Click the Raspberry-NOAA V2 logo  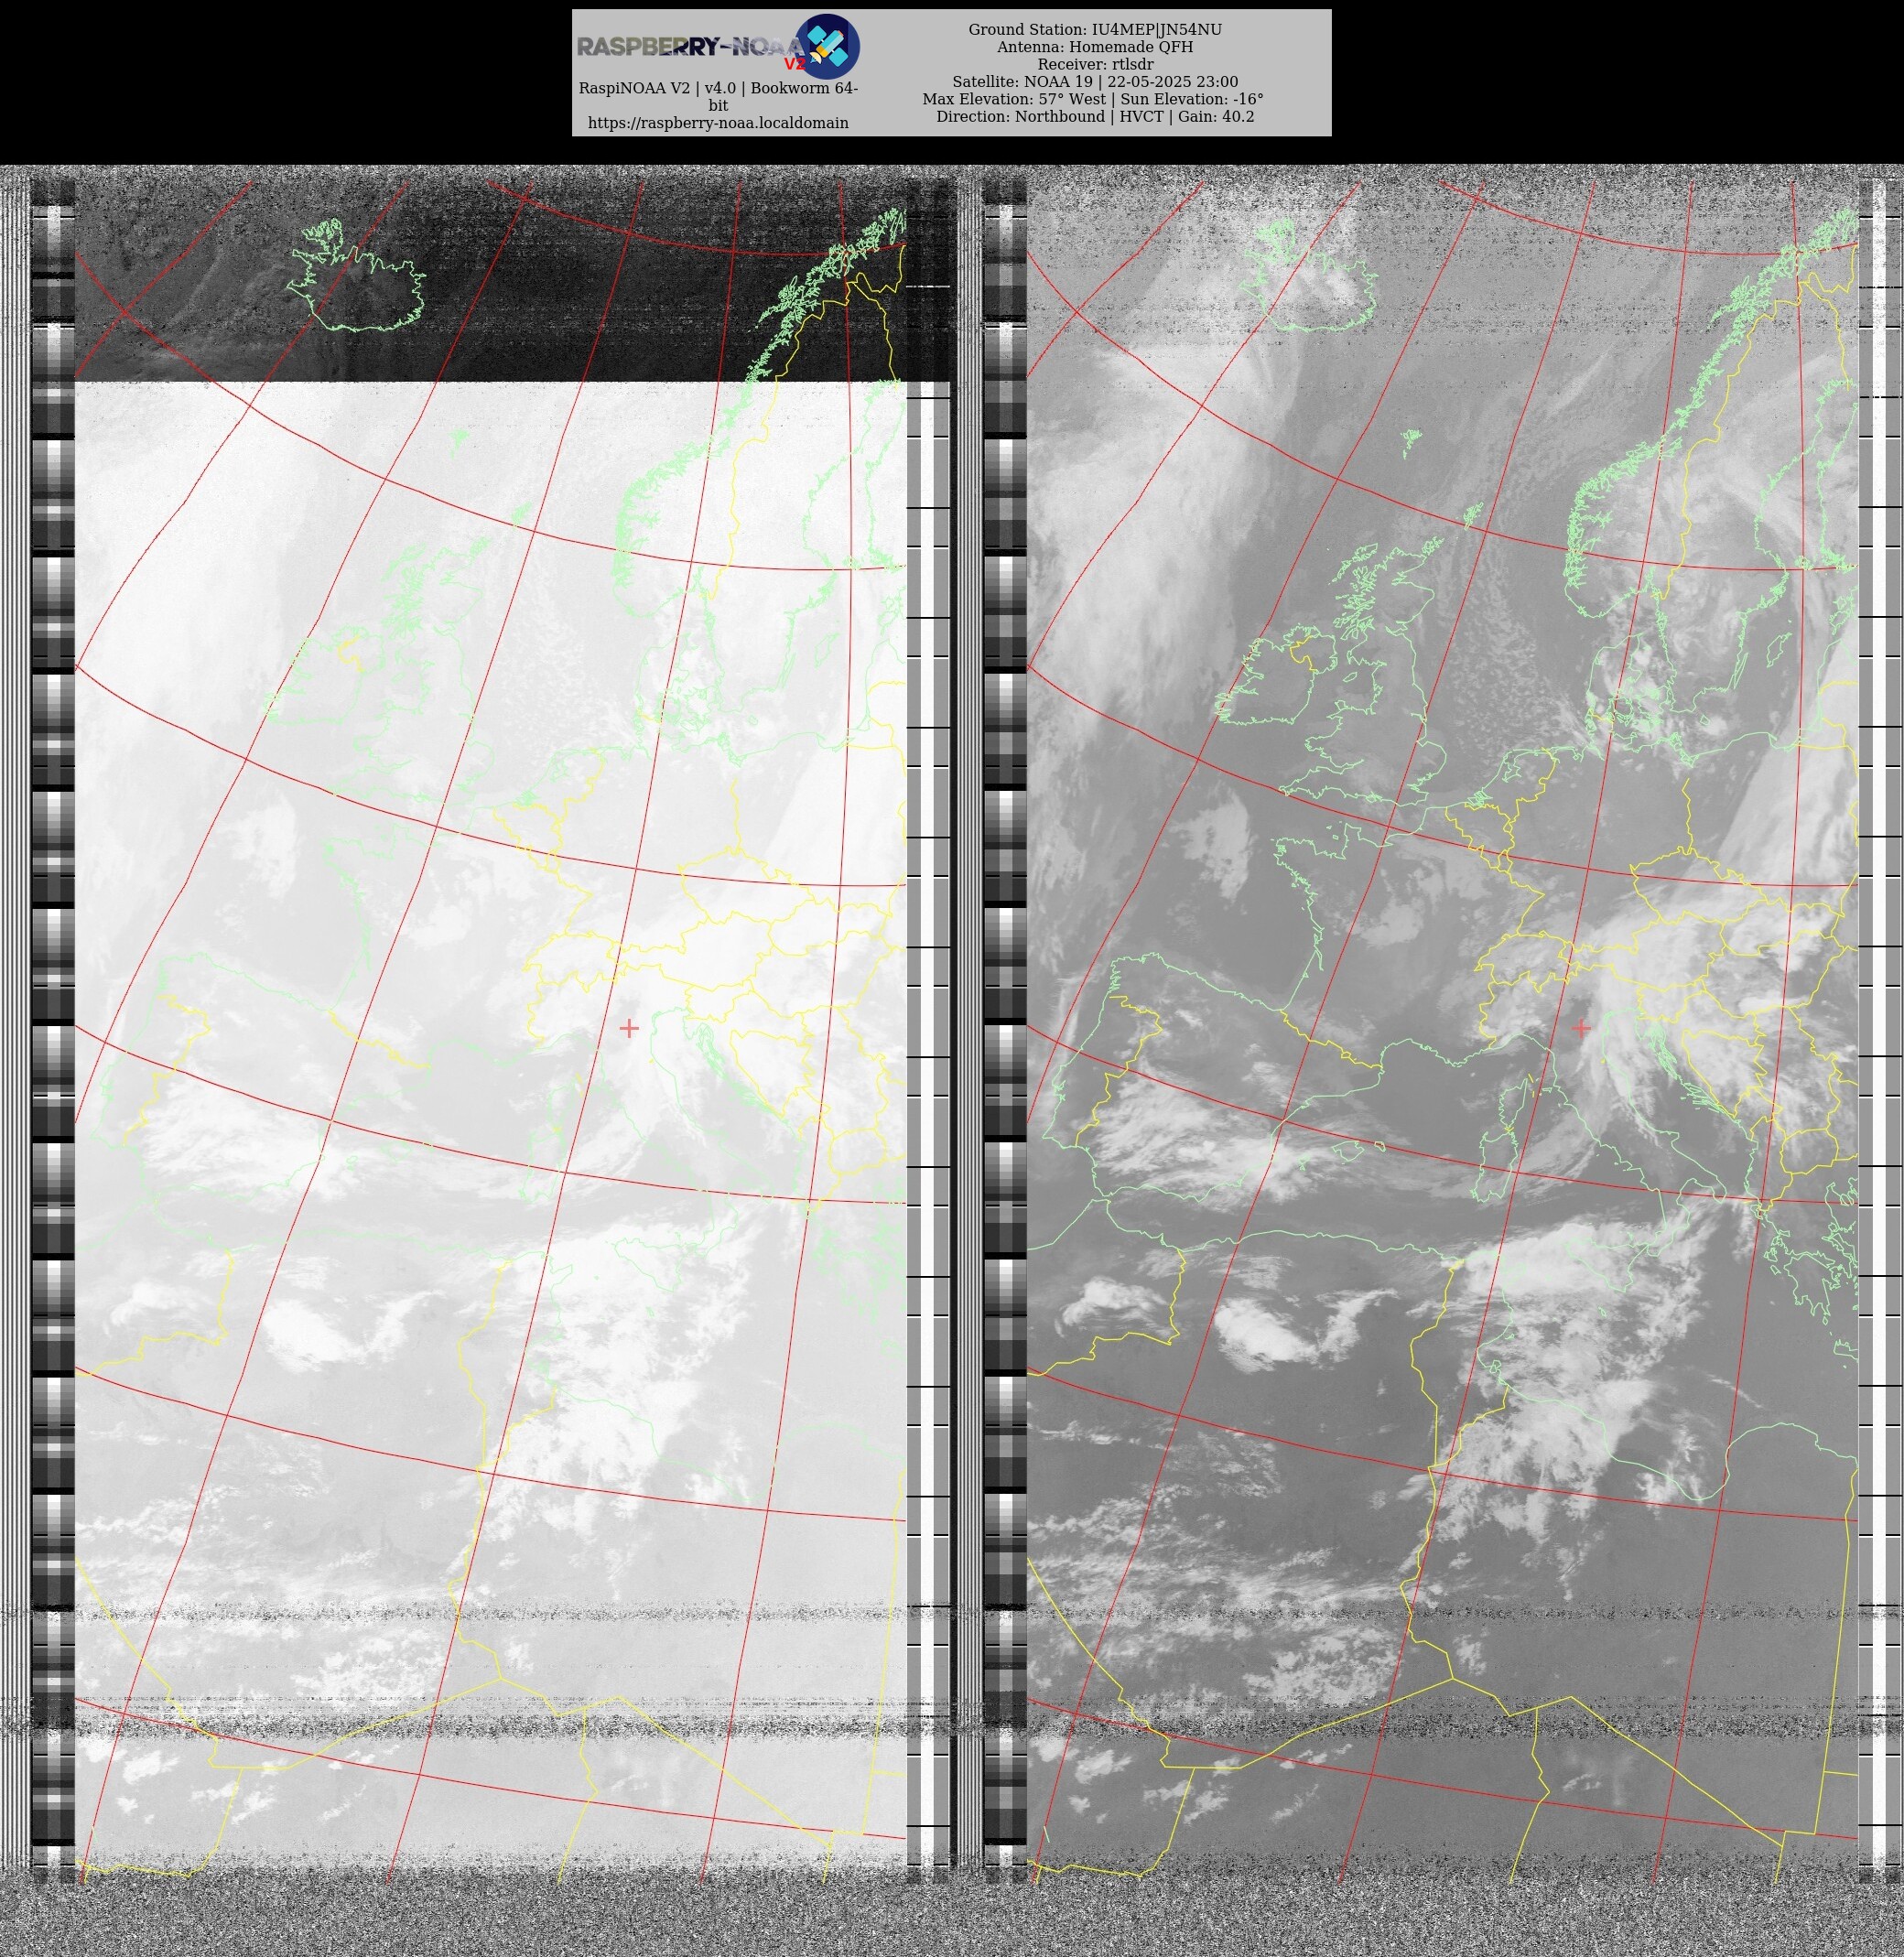tap(717, 47)
